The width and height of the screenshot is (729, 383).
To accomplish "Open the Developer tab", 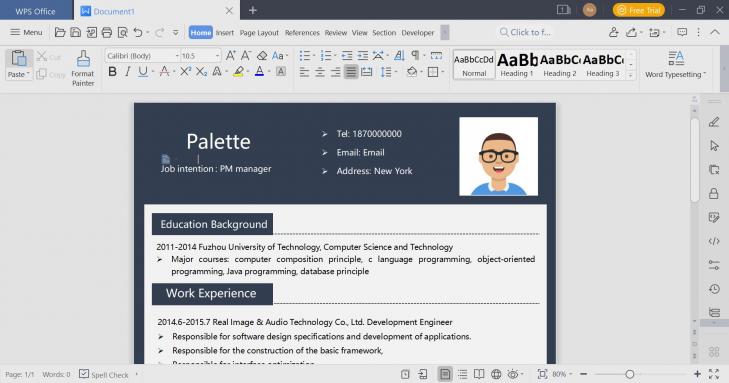I will coord(418,33).
